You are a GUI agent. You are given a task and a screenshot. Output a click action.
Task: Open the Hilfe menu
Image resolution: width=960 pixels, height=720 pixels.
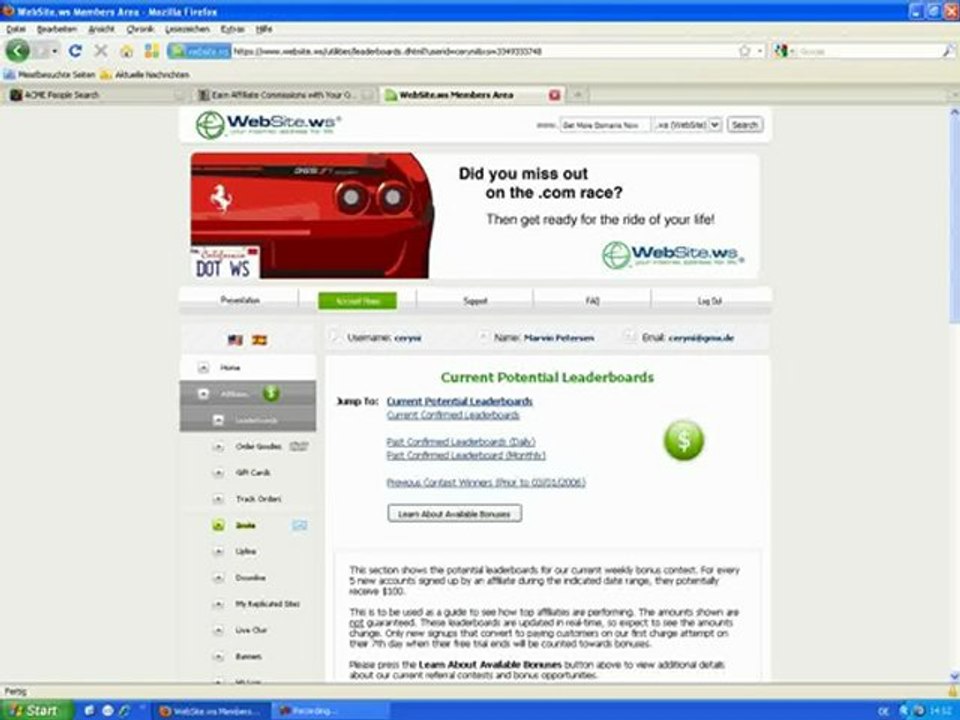coord(264,29)
